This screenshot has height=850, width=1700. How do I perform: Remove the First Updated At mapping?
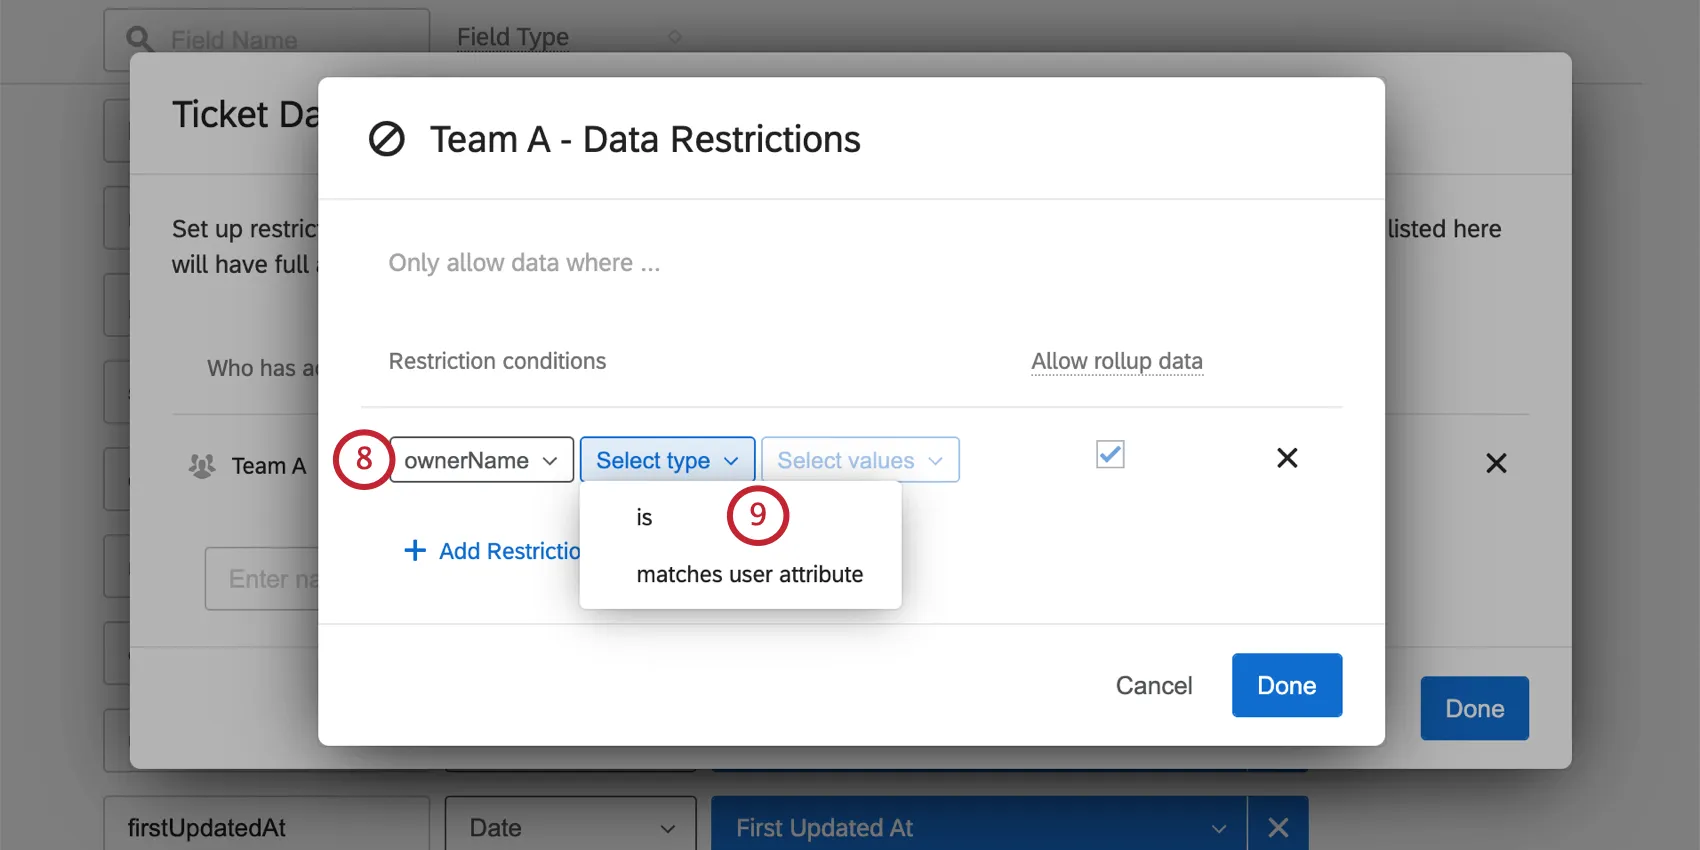[1278, 827]
